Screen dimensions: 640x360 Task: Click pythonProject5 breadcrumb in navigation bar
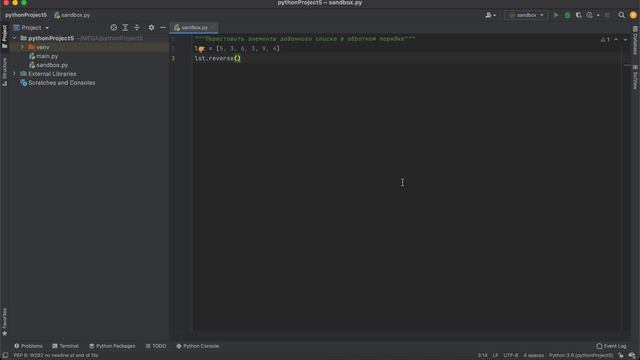[x=26, y=15]
